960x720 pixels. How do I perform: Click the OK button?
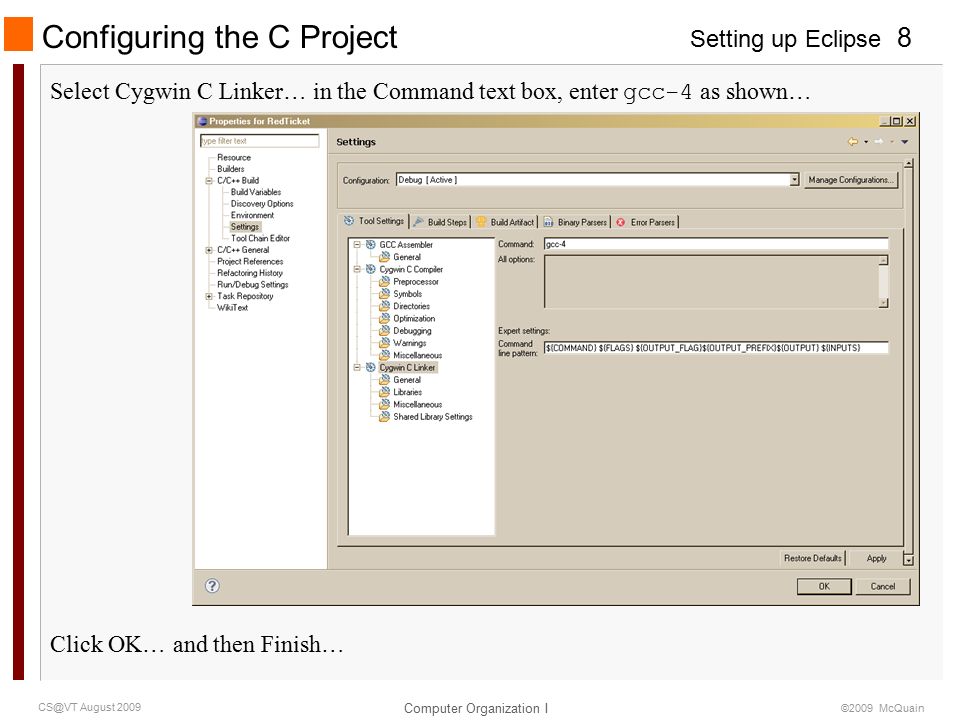tap(824, 587)
